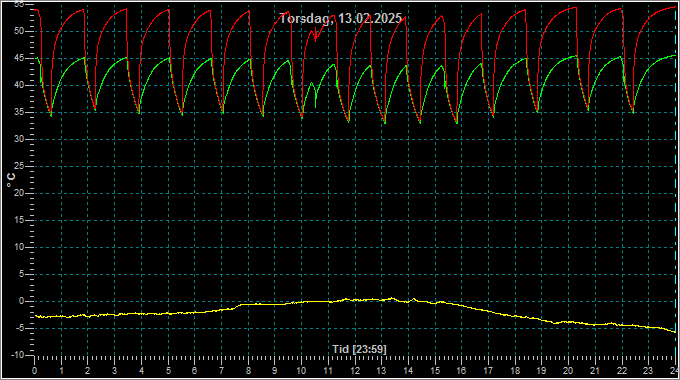The image size is (680, 380).
Task: Click hour 3 on the time axis
Action: tap(114, 371)
